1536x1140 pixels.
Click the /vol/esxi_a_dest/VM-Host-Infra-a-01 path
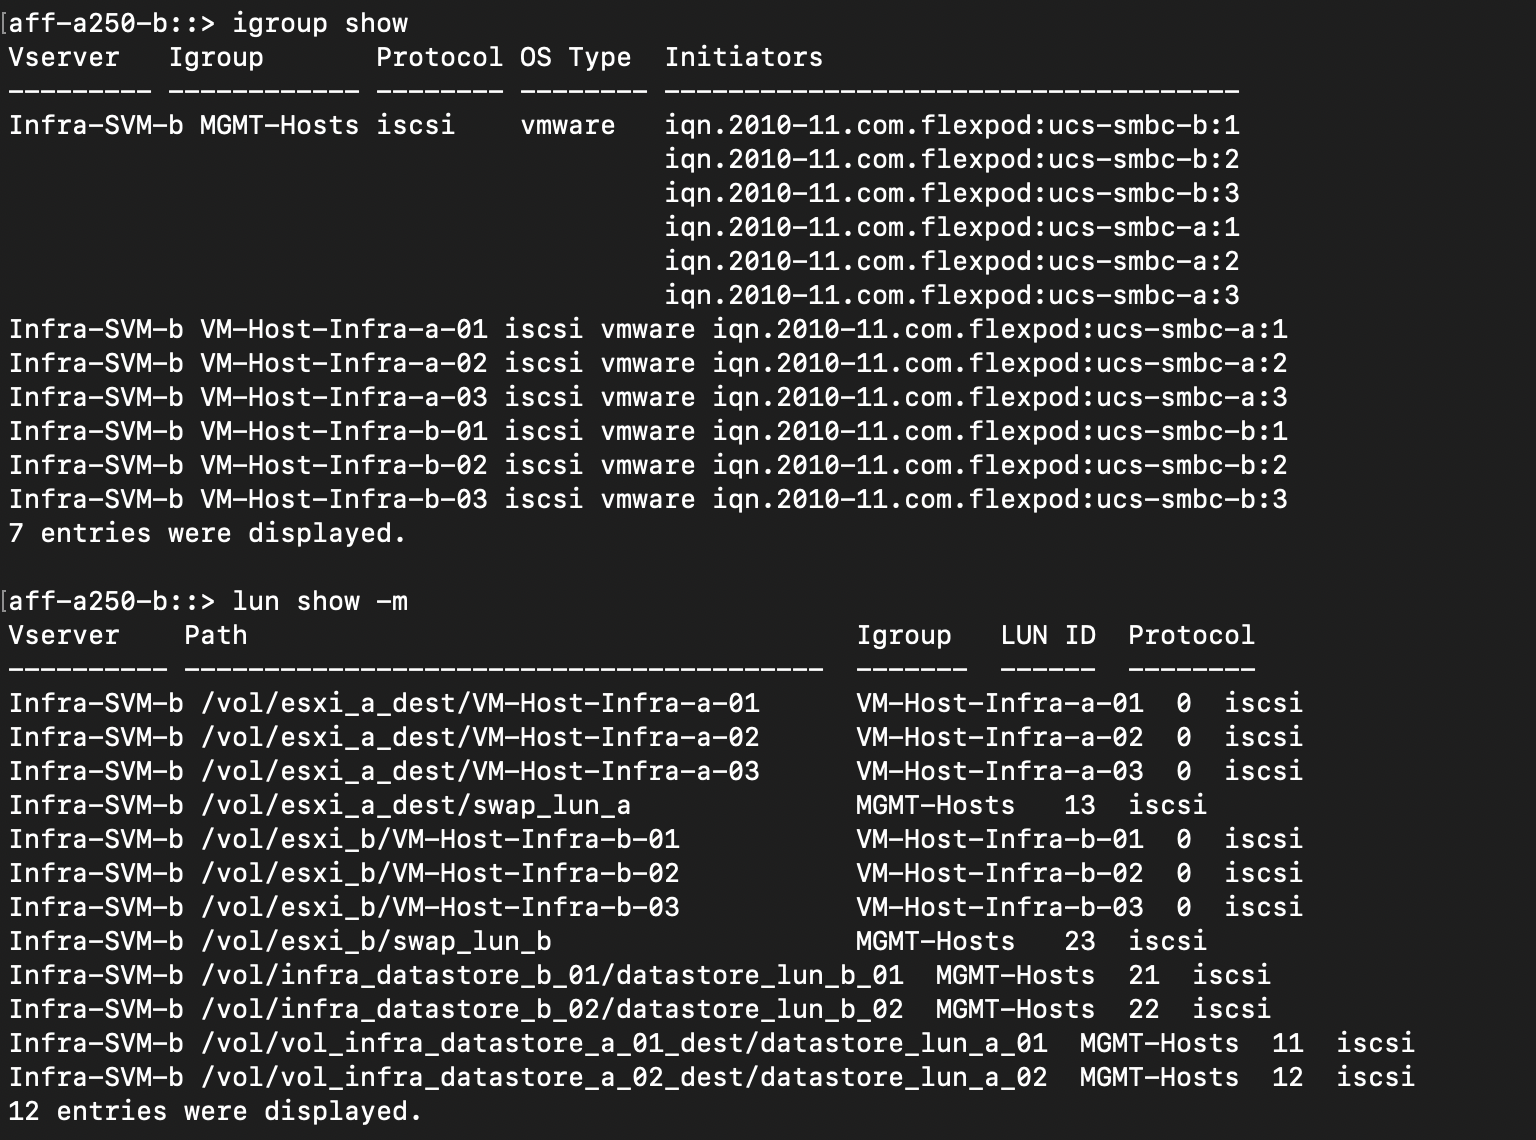point(479,703)
